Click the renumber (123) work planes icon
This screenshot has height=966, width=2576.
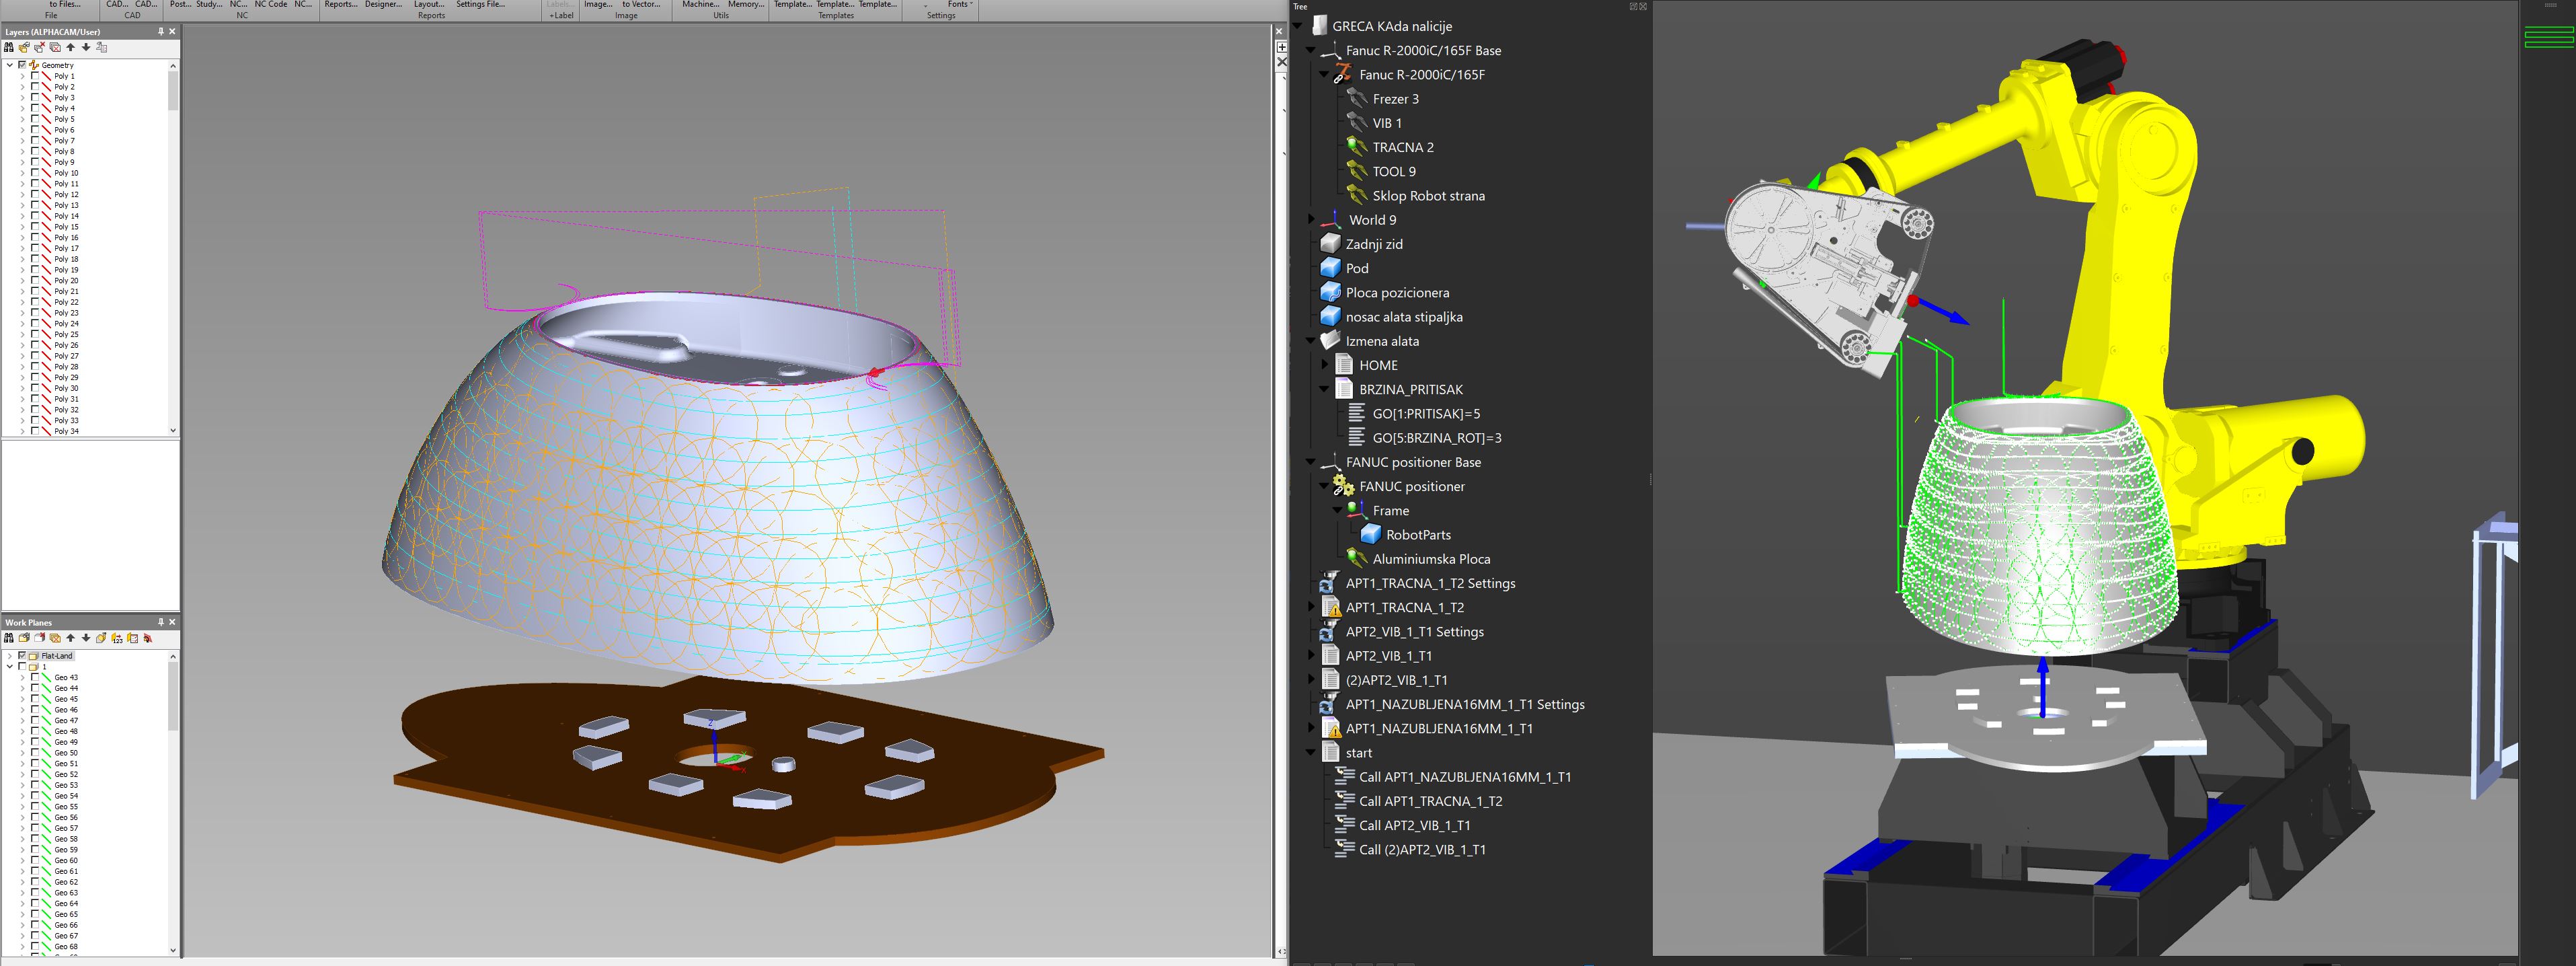pyautogui.click(x=117, y=638)
